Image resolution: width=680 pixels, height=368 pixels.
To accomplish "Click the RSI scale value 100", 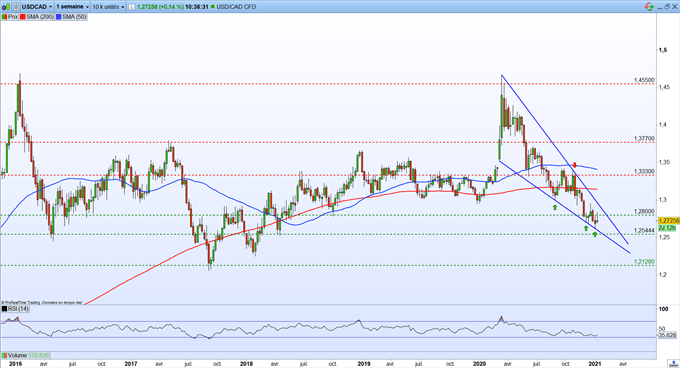I will [x=663, y=309].
